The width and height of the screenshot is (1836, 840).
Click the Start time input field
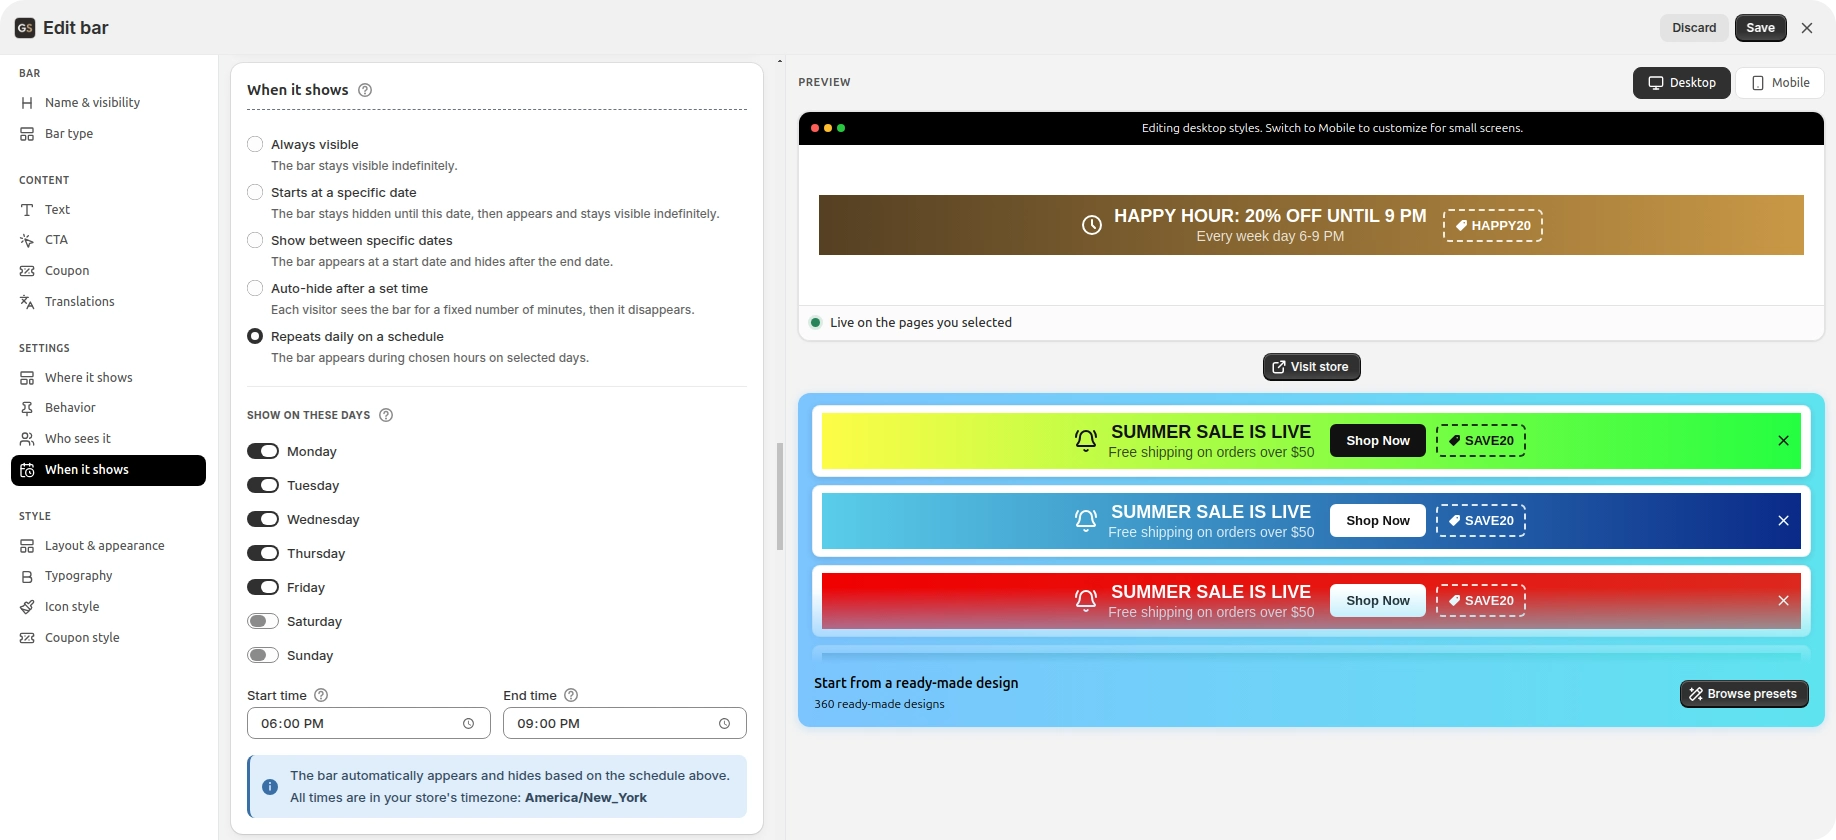(369, 723)
